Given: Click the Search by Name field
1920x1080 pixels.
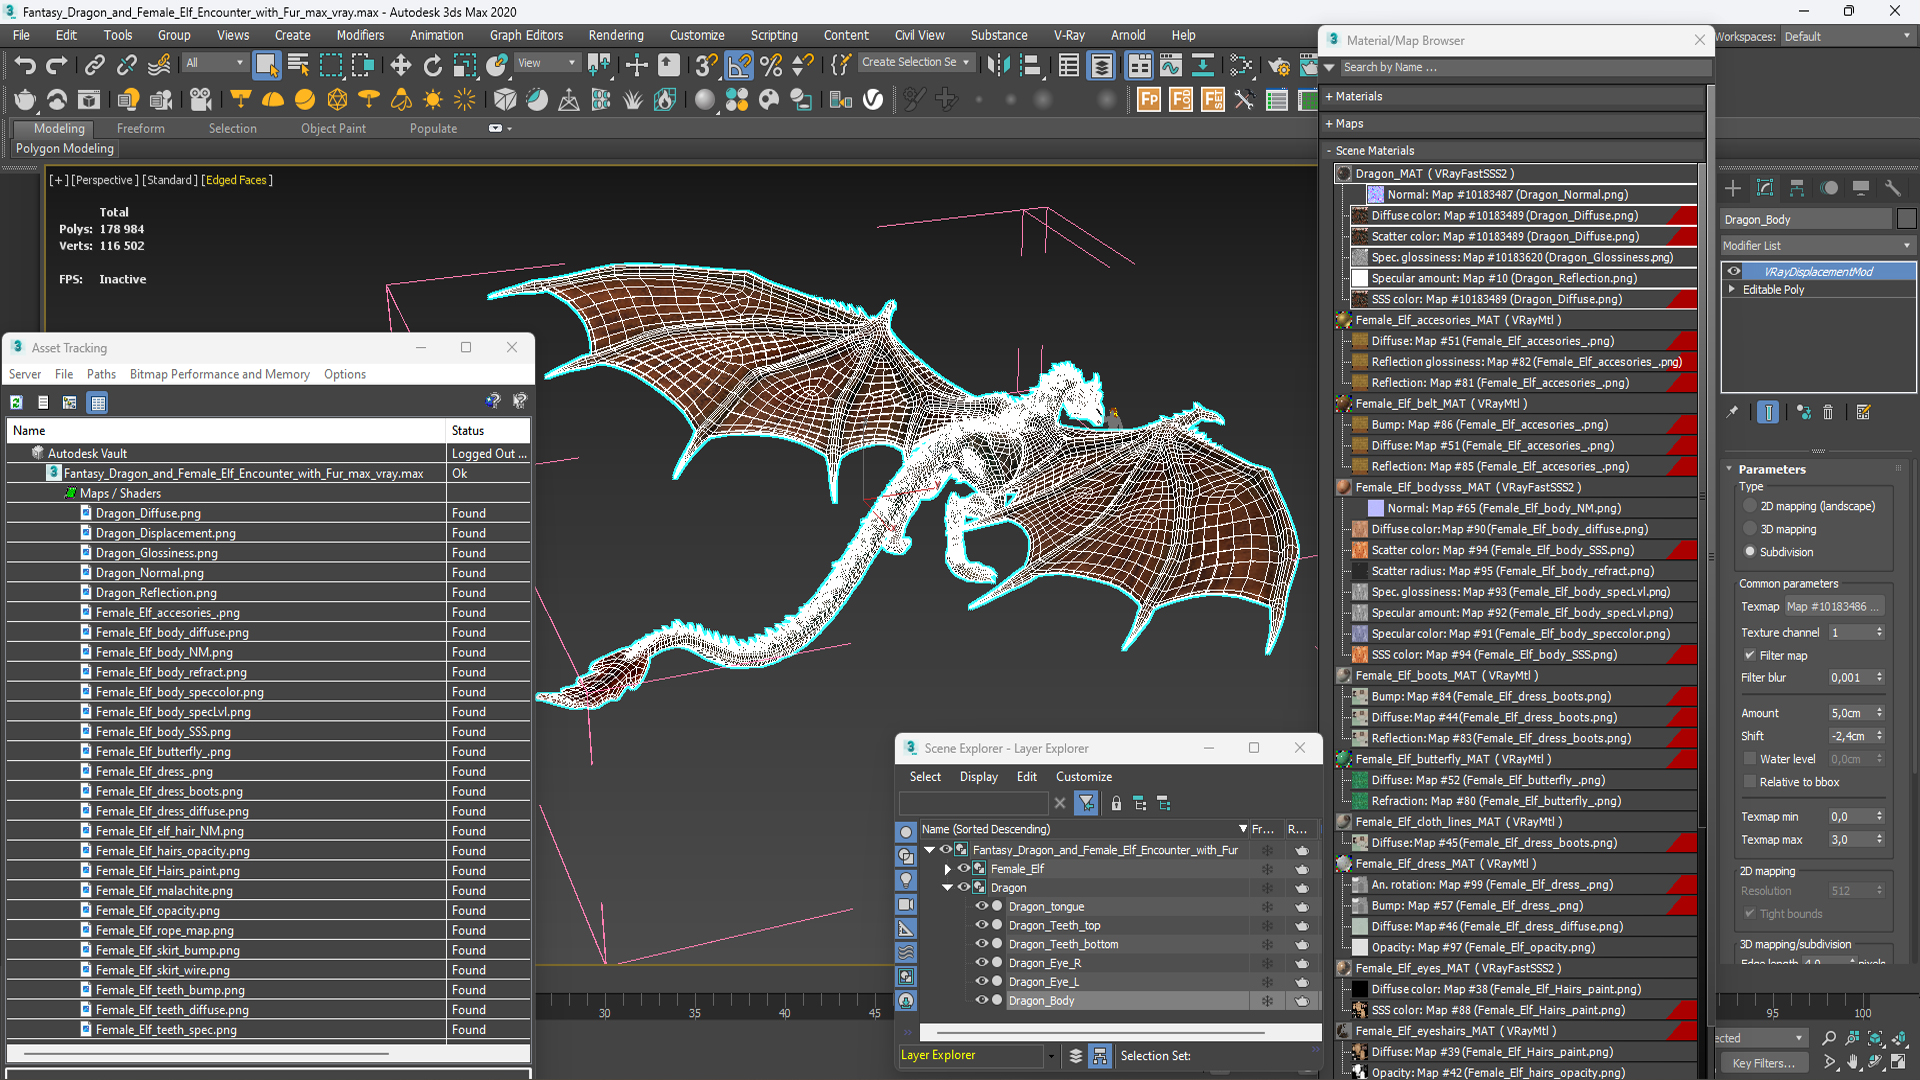Looking at the screenshot, I should click(x=1523, y=67).
